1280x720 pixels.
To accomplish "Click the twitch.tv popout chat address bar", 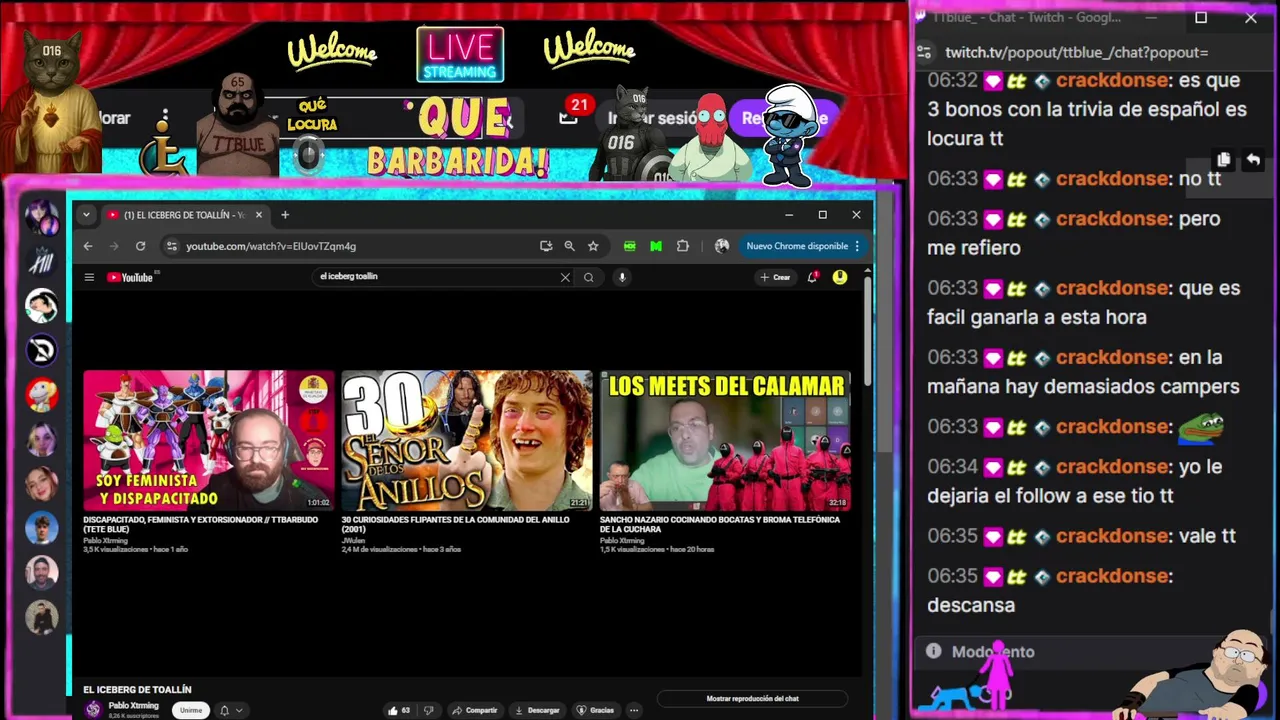I will click(x=1076, y=52).
